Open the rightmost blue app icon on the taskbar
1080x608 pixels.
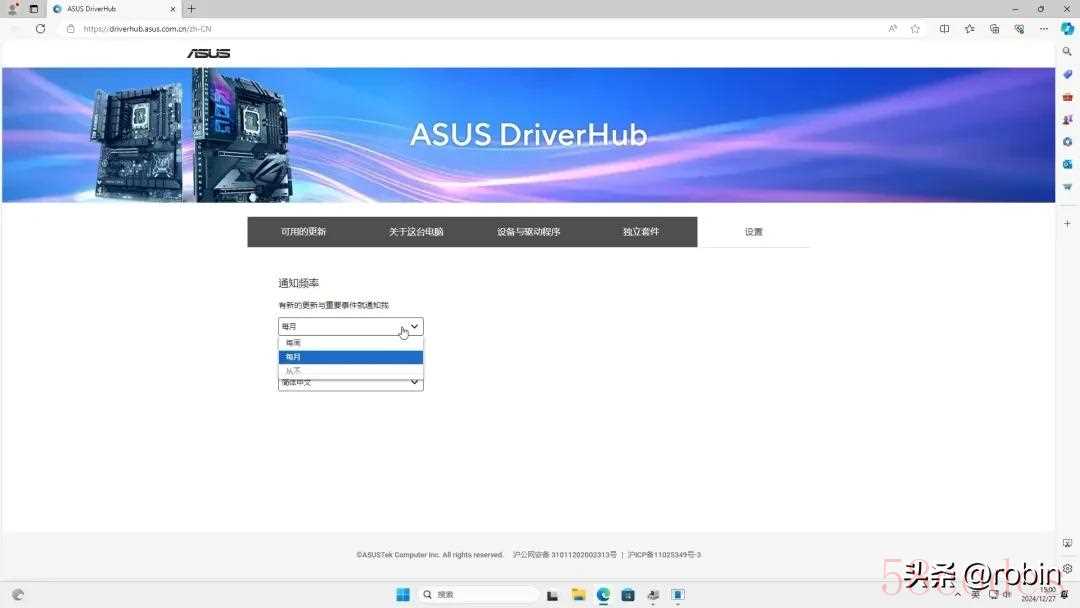(x=678, y=595)
